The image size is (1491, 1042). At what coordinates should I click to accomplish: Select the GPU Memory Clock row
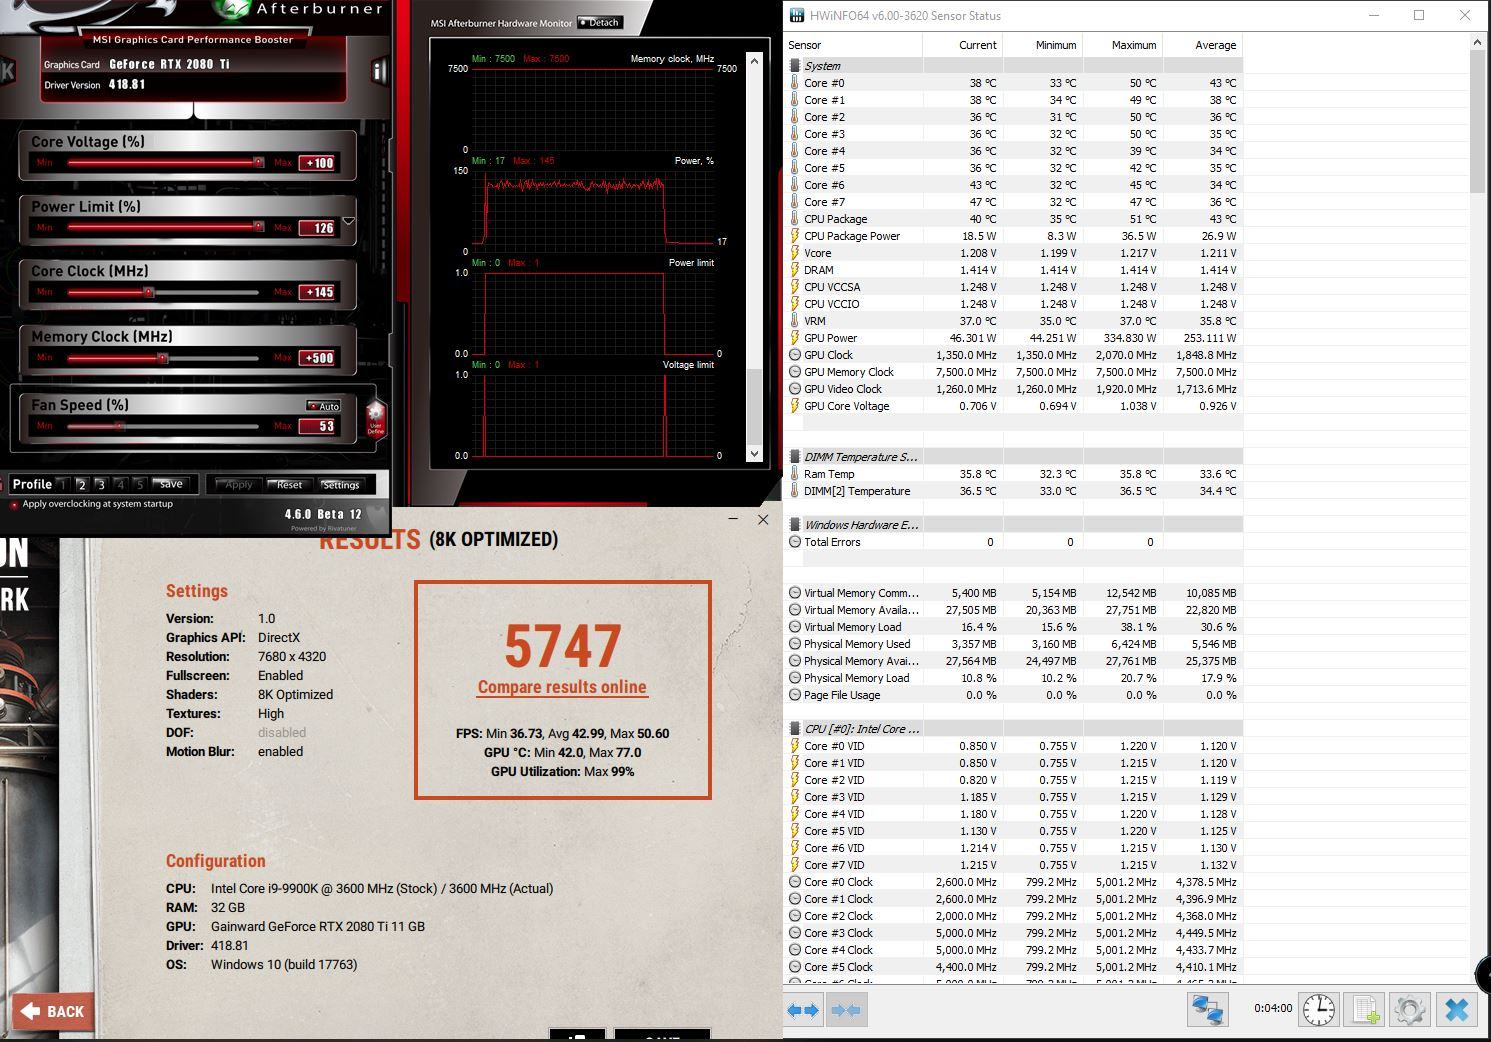pos(1013,372)
